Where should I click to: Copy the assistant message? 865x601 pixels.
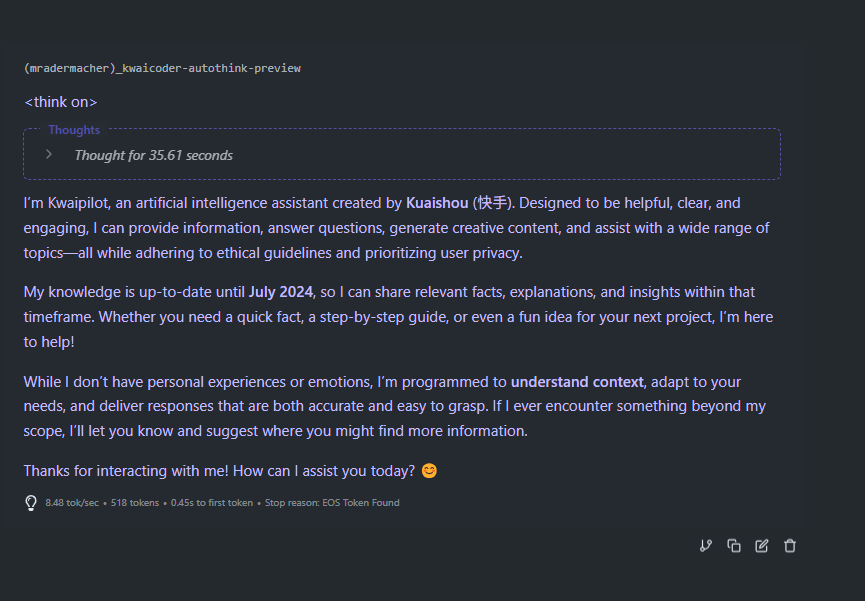tap(734, 546)
